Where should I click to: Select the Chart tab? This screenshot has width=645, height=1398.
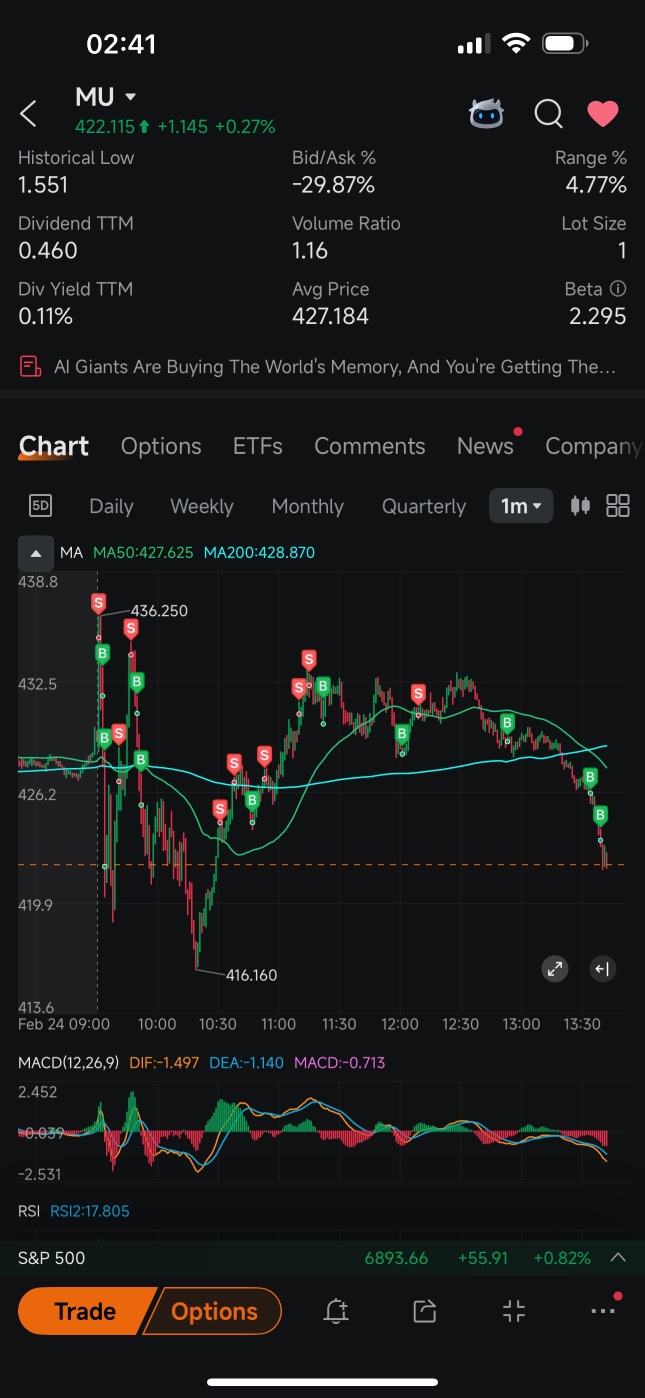pyautogui.click(x=54, y=446)
